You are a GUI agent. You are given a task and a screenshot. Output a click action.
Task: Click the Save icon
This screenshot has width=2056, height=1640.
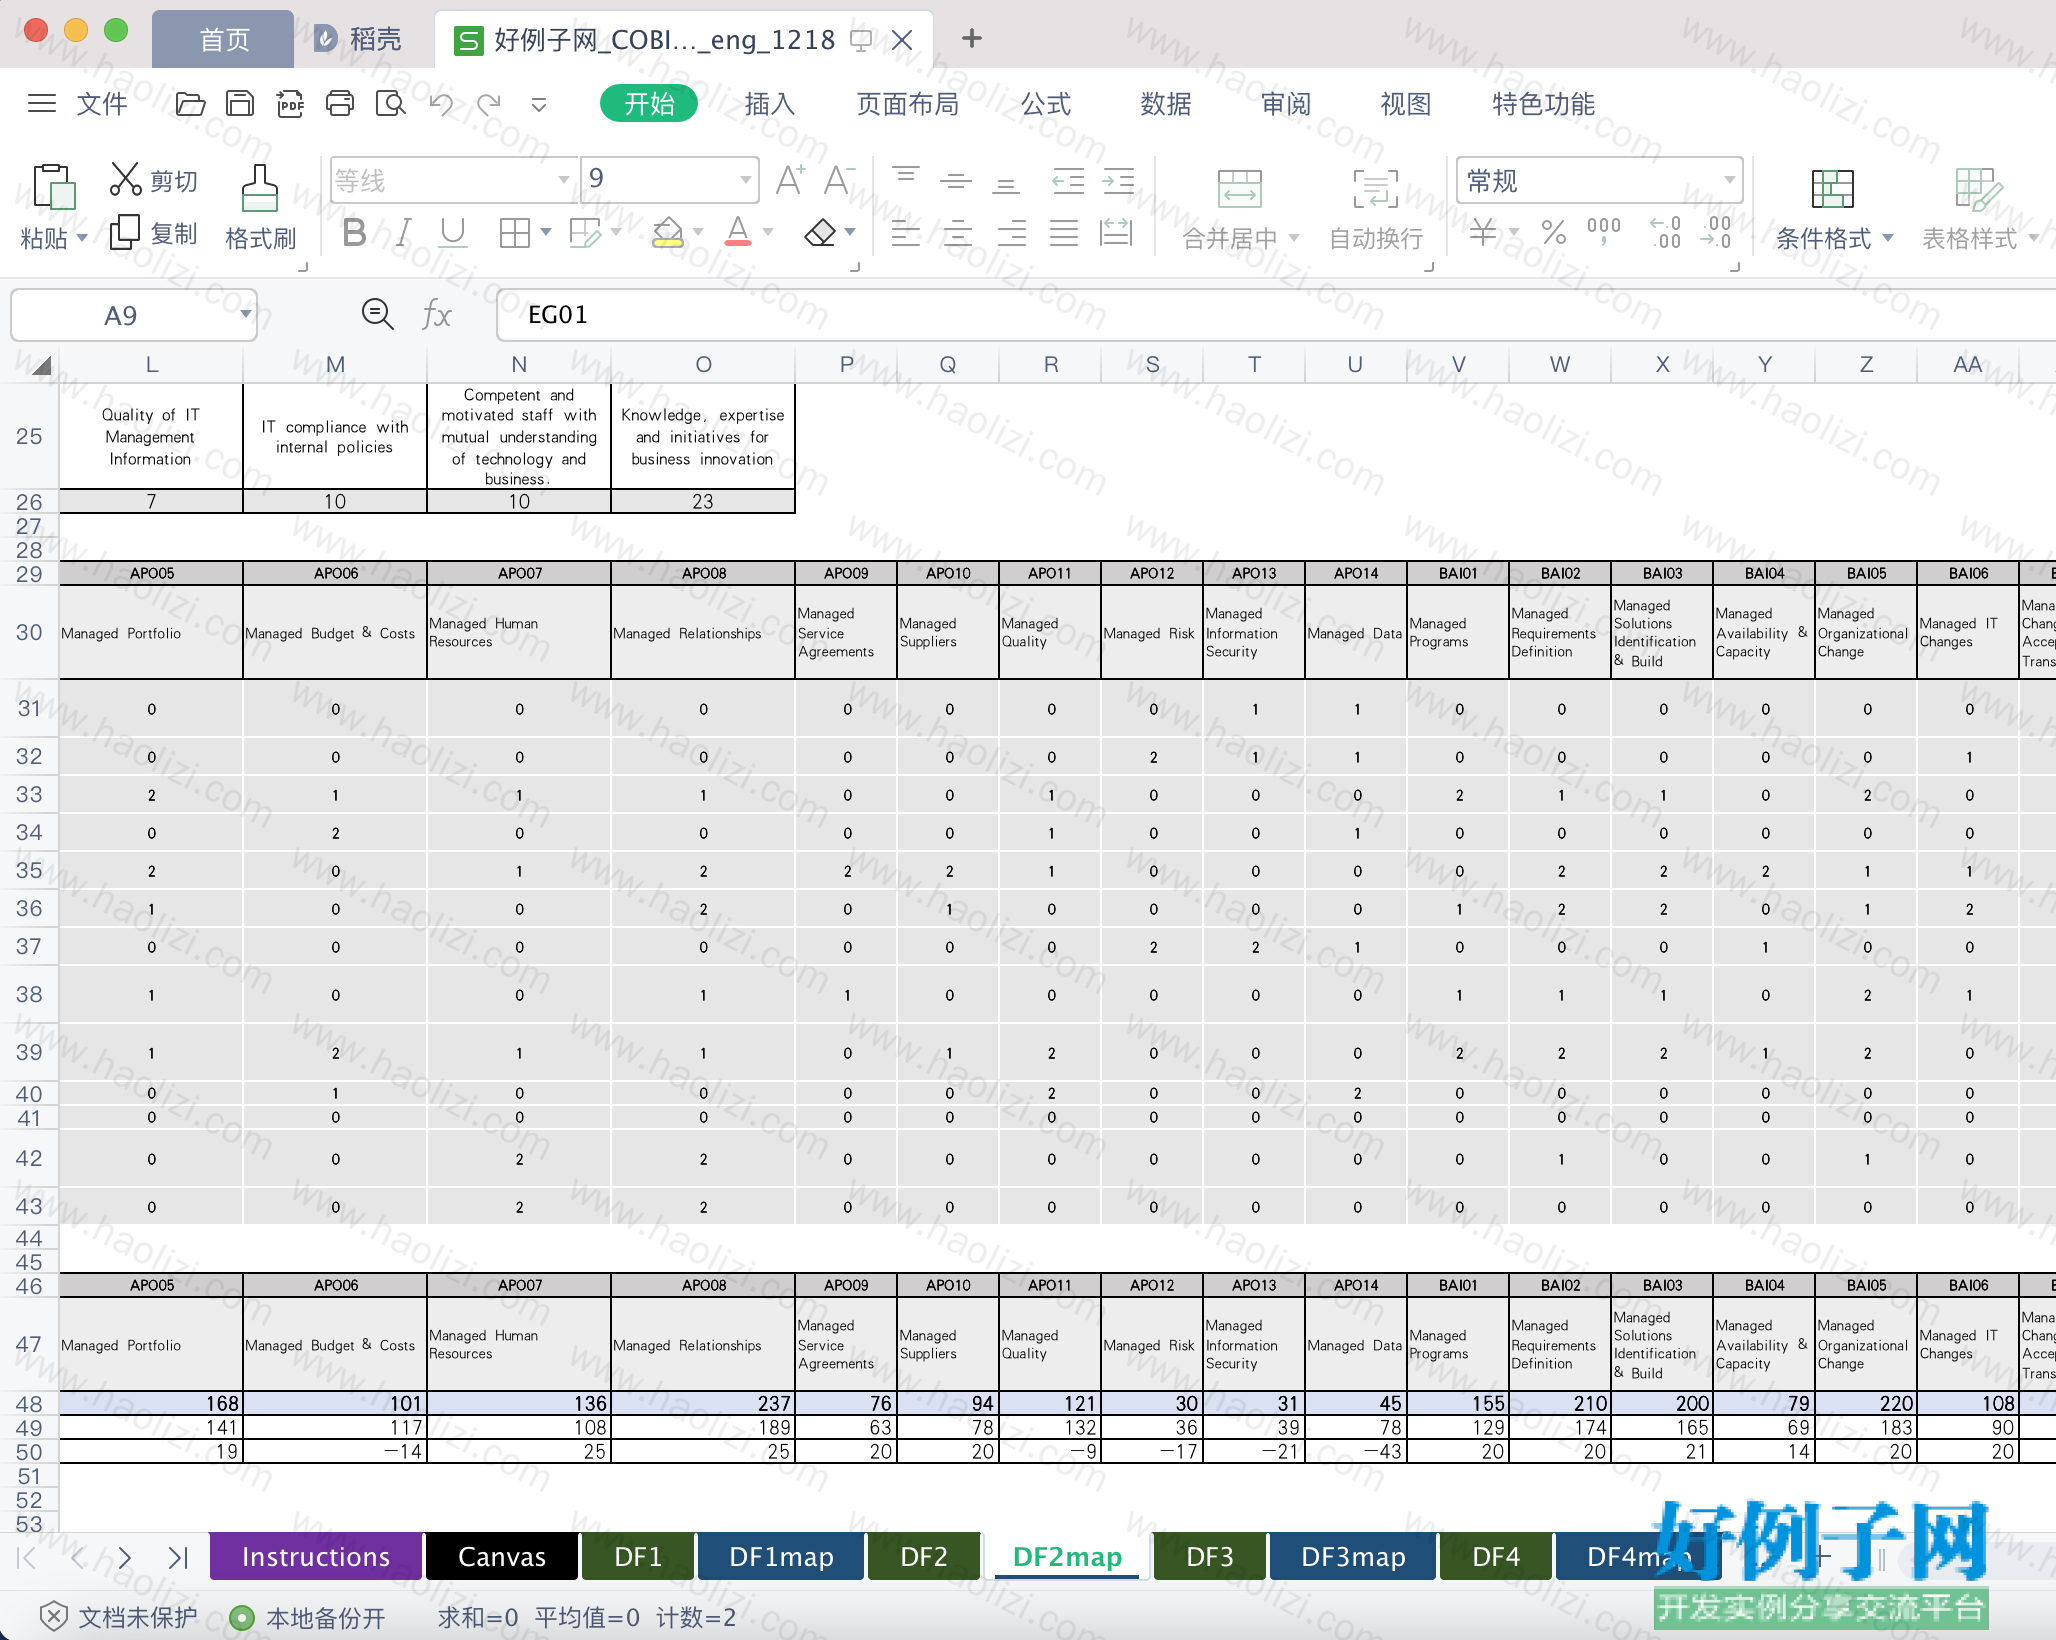click(x=240, y=104)
